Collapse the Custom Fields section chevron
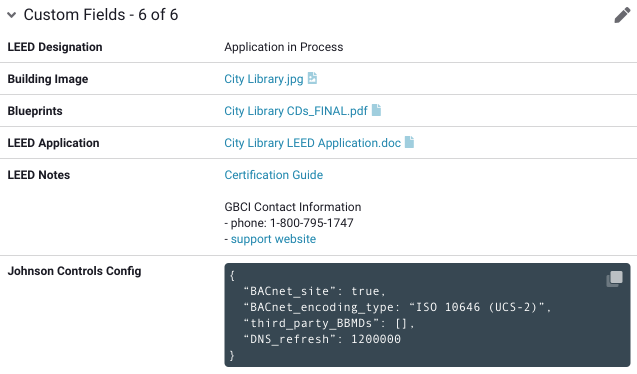This screenshot has width=637, height=374. coord(11,15)
